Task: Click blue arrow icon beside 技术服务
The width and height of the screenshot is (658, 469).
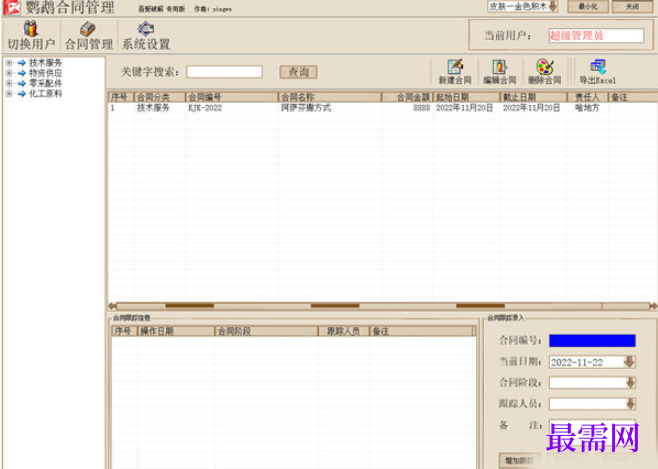Action: click(22, 63)
